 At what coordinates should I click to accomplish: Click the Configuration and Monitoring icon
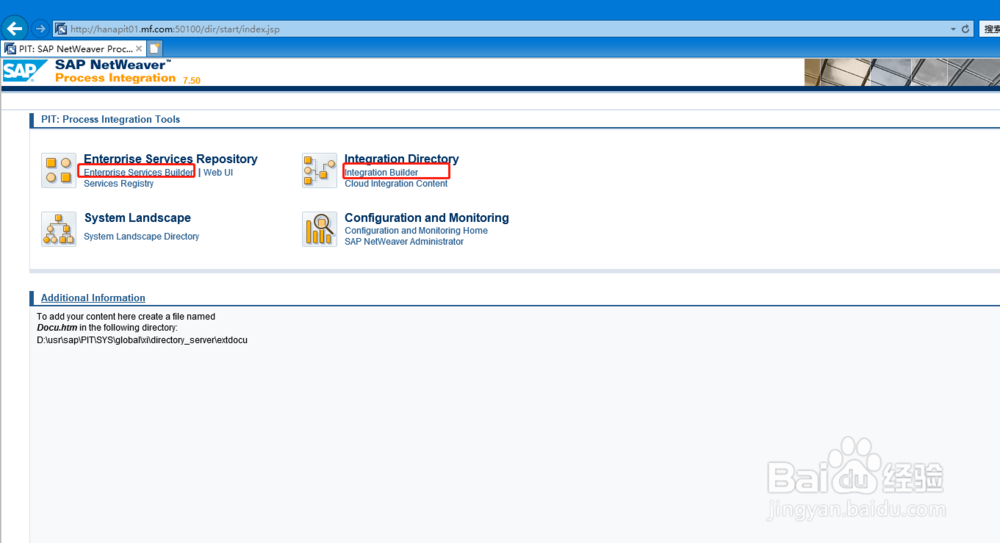click(x=320, y=229)
